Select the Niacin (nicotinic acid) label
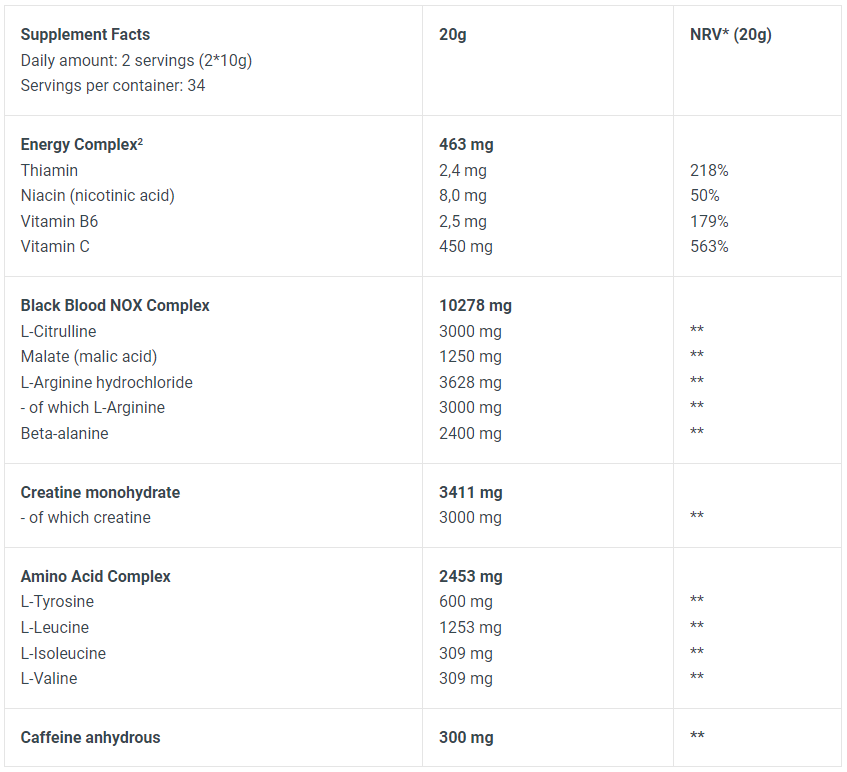Viewport: 847px width, 772px height. pyautogui.click(x=98, y=196)
